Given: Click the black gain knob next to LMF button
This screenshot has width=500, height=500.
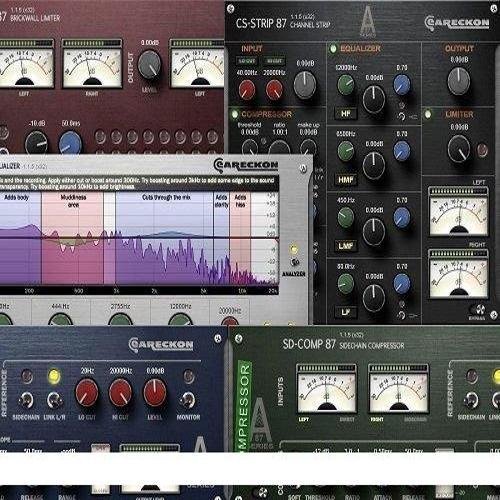Looking at the screenshot, I should pyautogui.click(x=374, y=231).
